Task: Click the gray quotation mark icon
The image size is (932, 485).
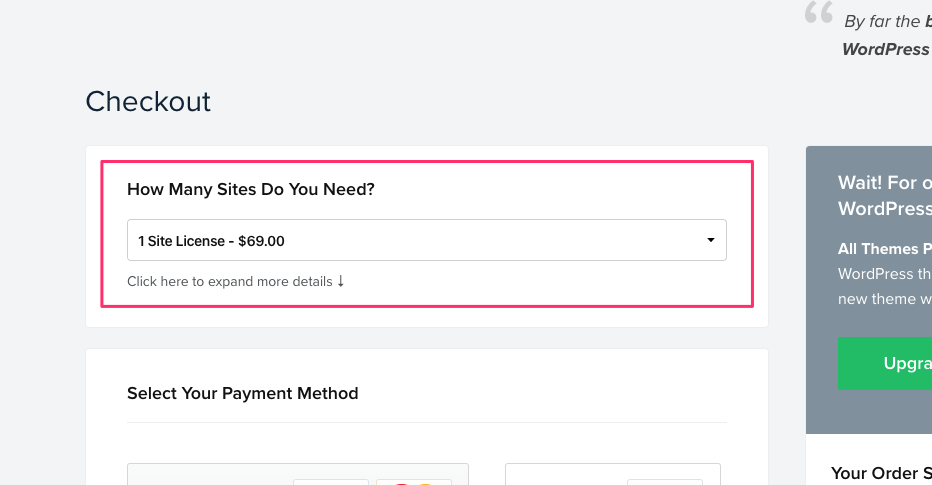Action: (x=819, y=12)
